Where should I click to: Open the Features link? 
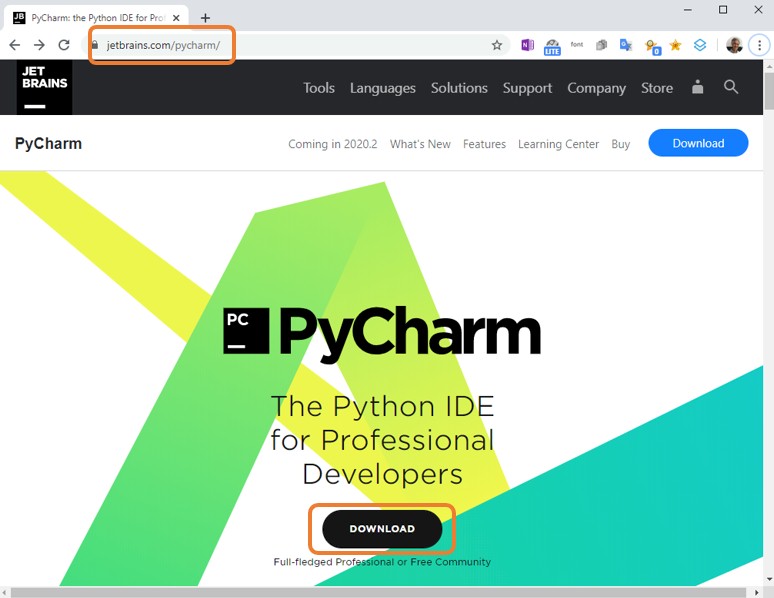click(x=484, y=144)
